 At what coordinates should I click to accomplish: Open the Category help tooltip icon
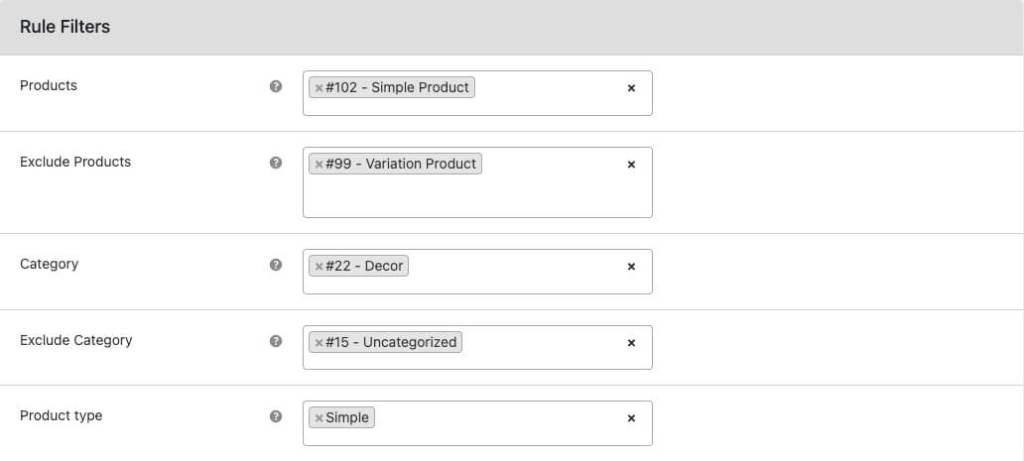(x=276, y=265)
